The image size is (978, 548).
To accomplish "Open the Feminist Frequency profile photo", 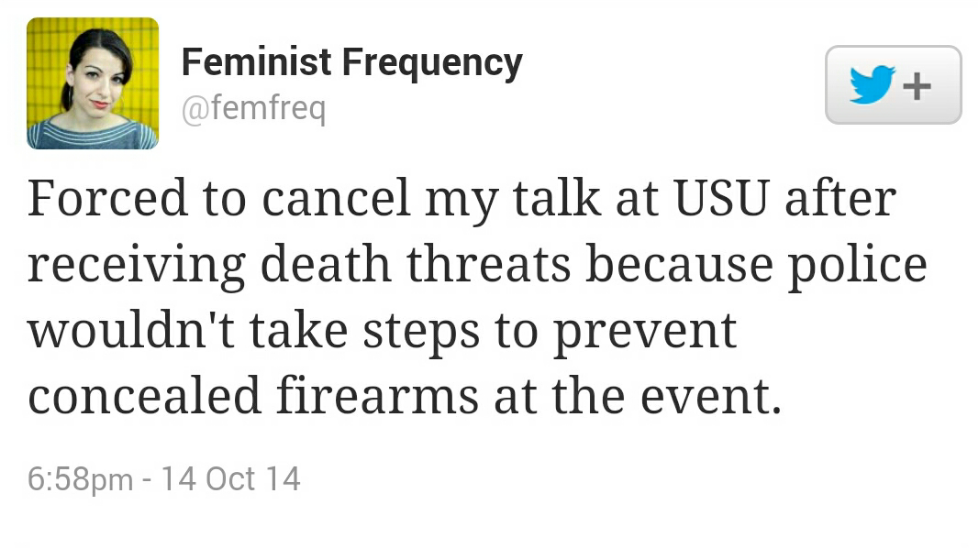I will point(92,84).
